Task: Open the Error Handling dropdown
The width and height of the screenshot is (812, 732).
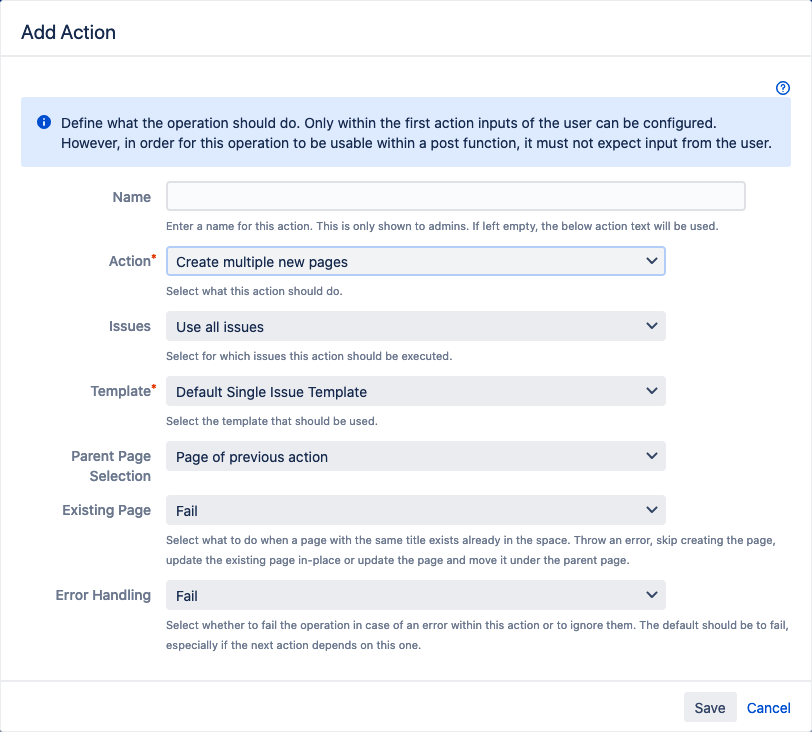Action: click(415, 595)
